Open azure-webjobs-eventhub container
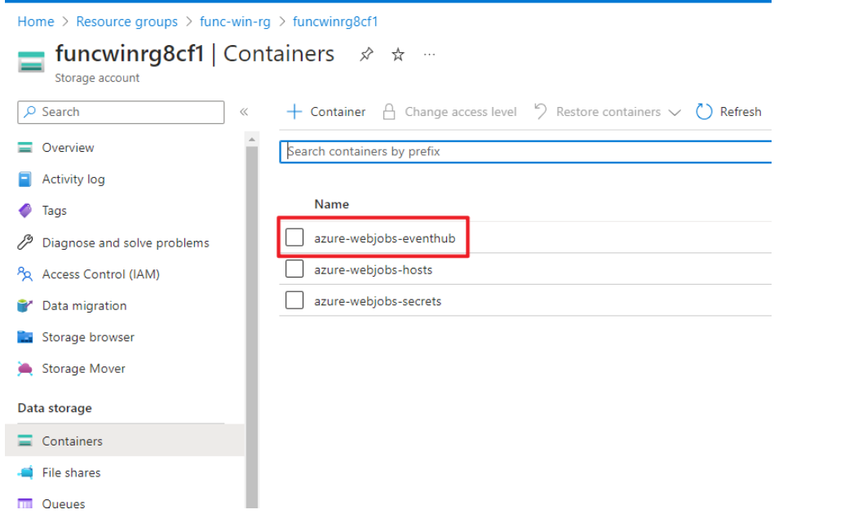Viewport: 867px width, 515px height. (x=385, y=238)
